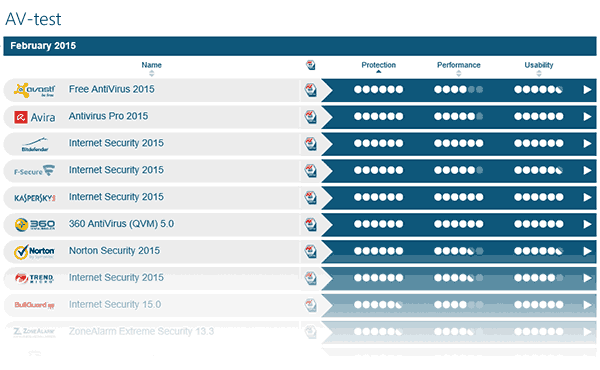Screen dimensions: 600x370
Task: Click the Norton logo icon
Action: [34, 252]
